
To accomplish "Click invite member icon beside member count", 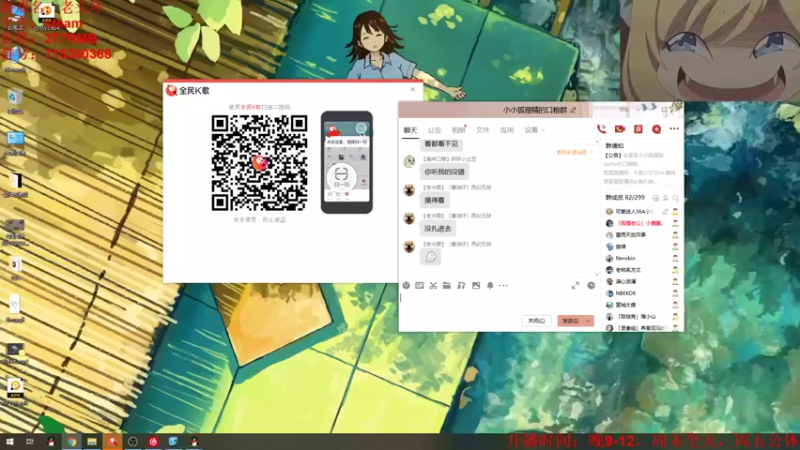I will click(665, 197).
